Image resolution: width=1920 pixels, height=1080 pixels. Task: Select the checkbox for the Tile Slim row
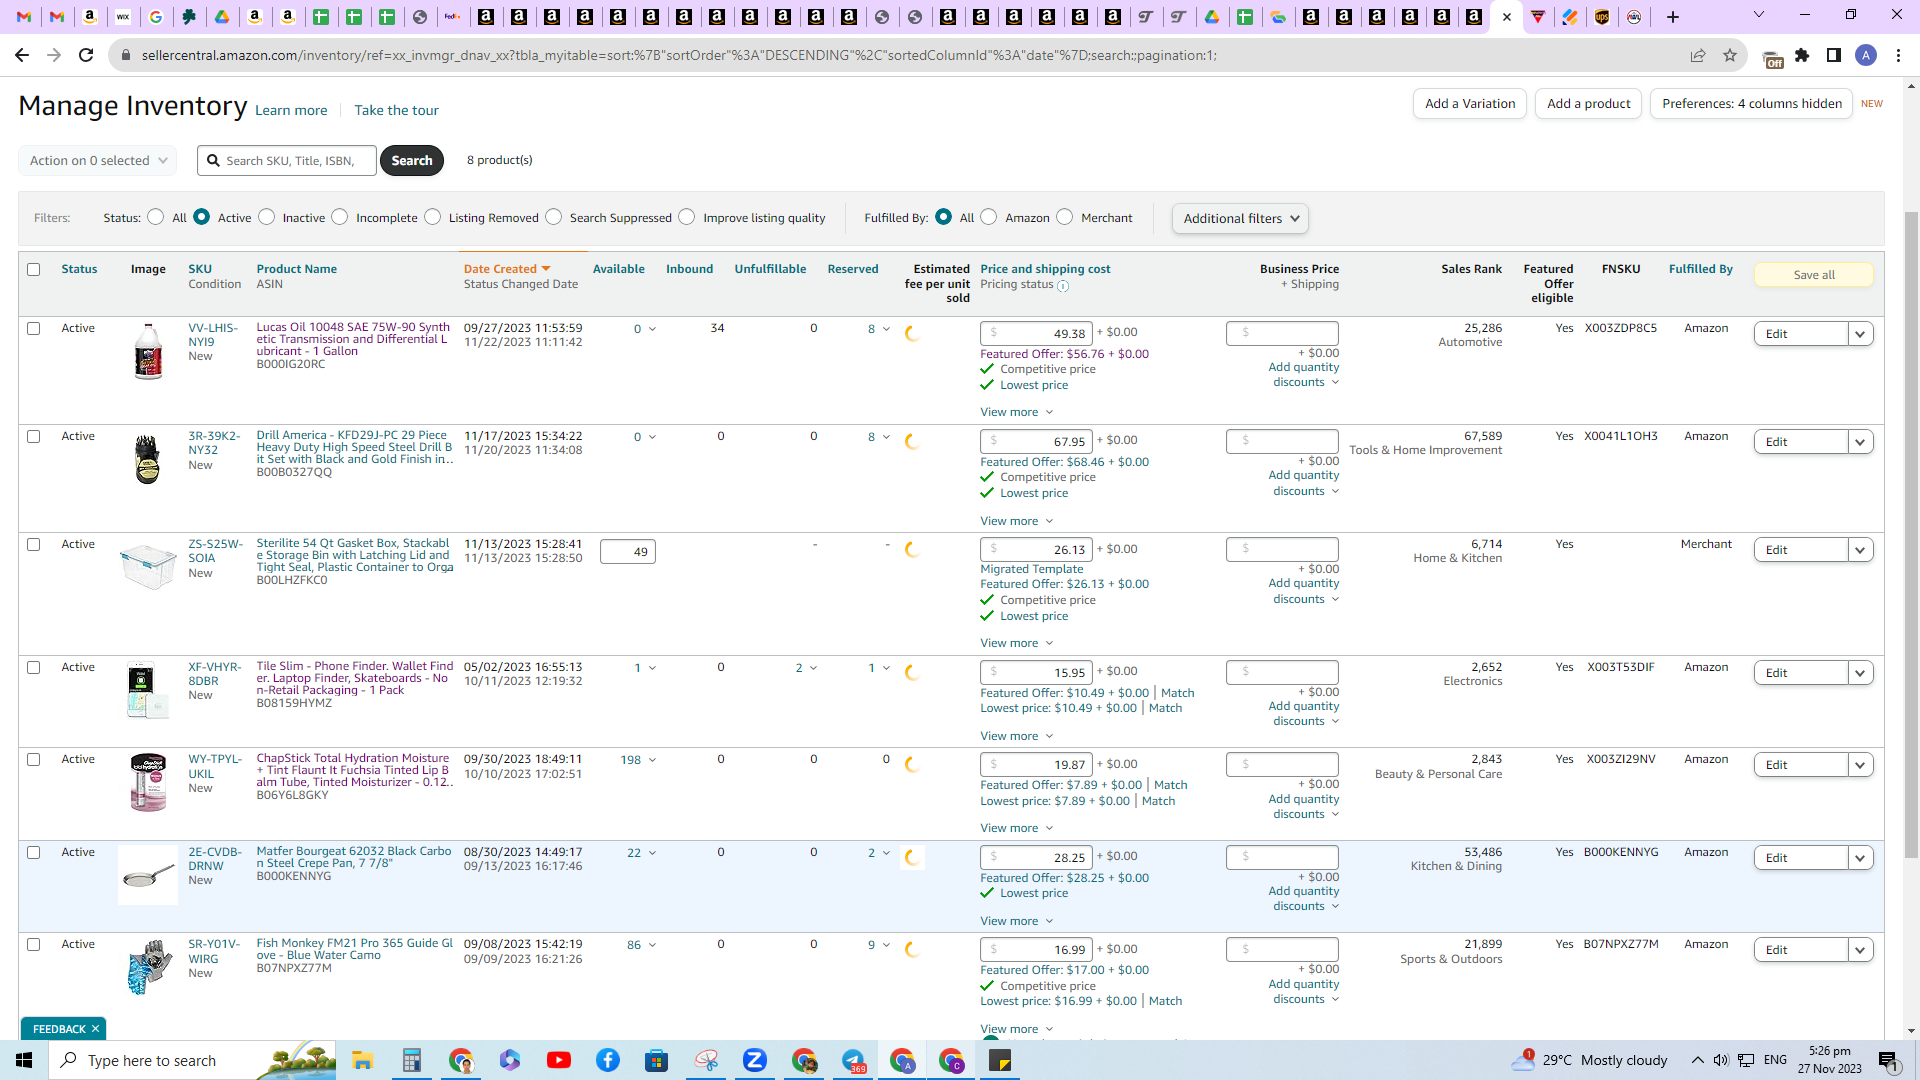pyautogui.click(x=34, y=667)
